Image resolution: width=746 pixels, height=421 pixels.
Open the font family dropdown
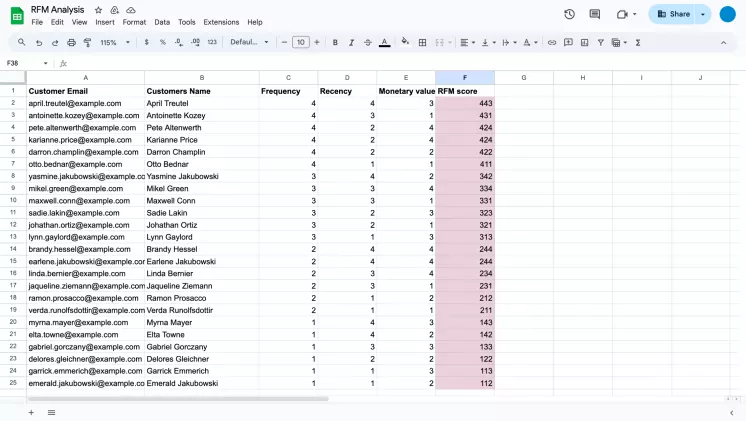coord(249,43)
